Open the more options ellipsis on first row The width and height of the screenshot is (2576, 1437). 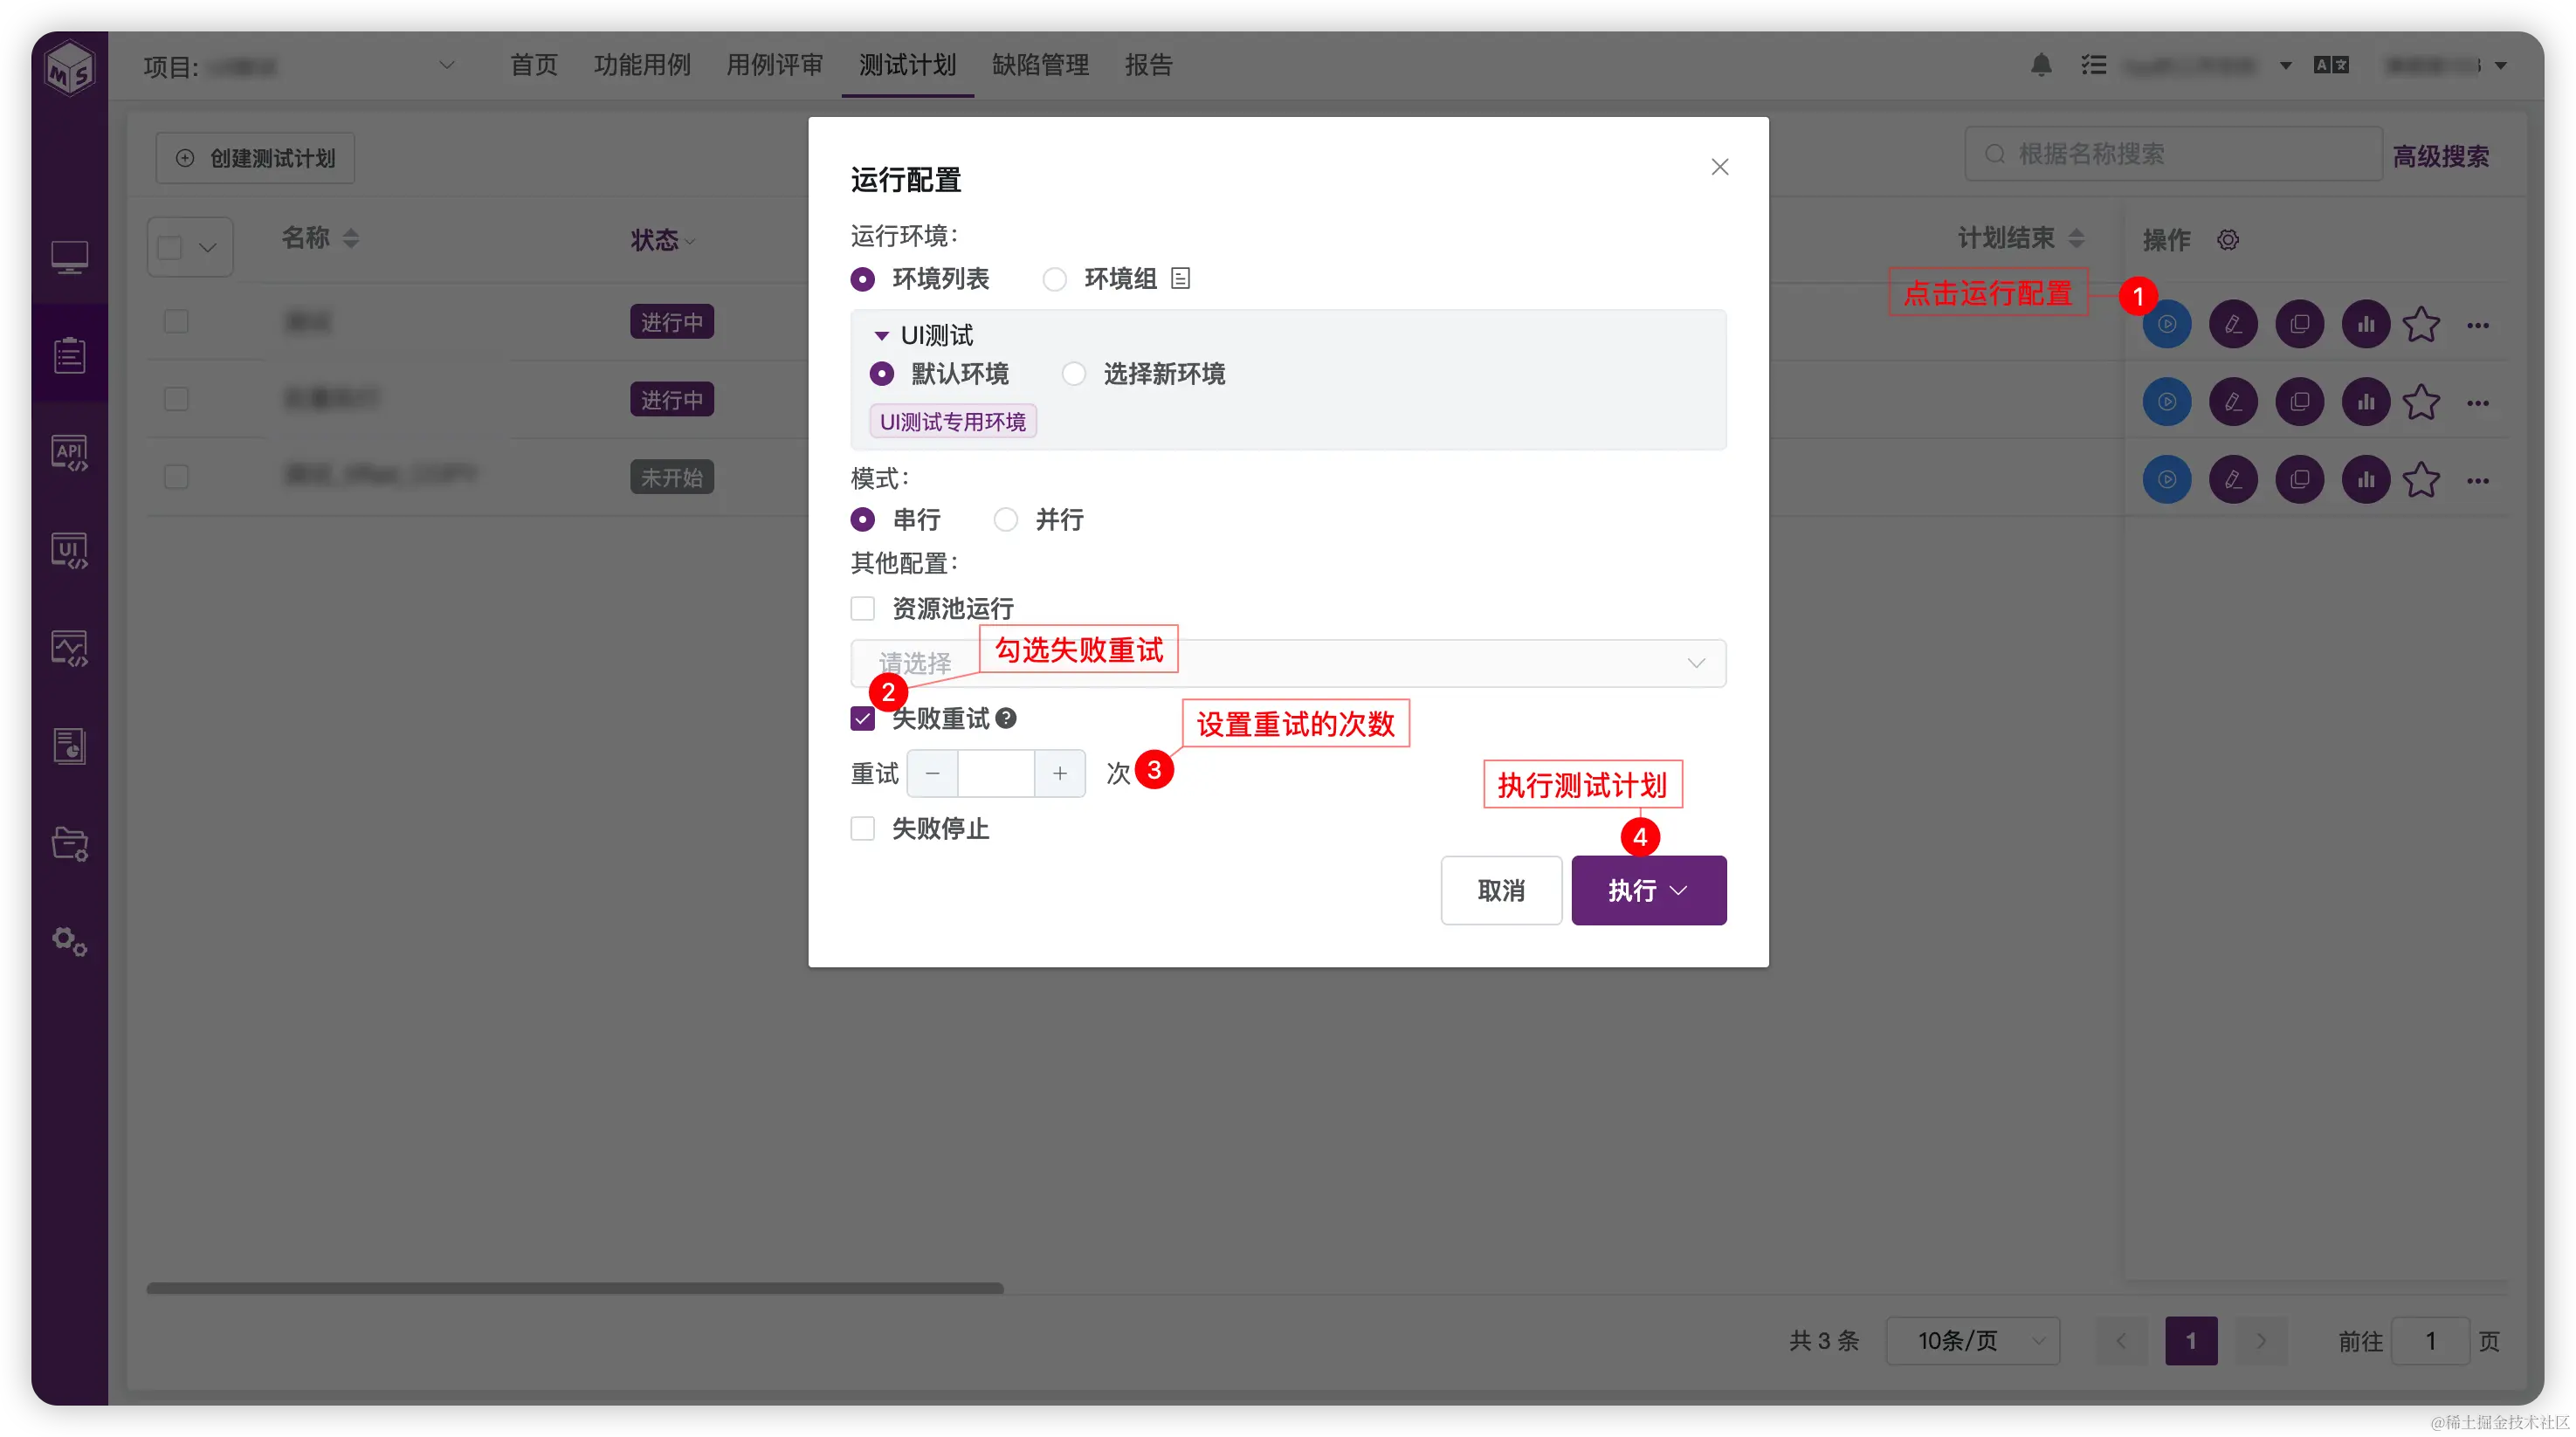click(2479, 324)
